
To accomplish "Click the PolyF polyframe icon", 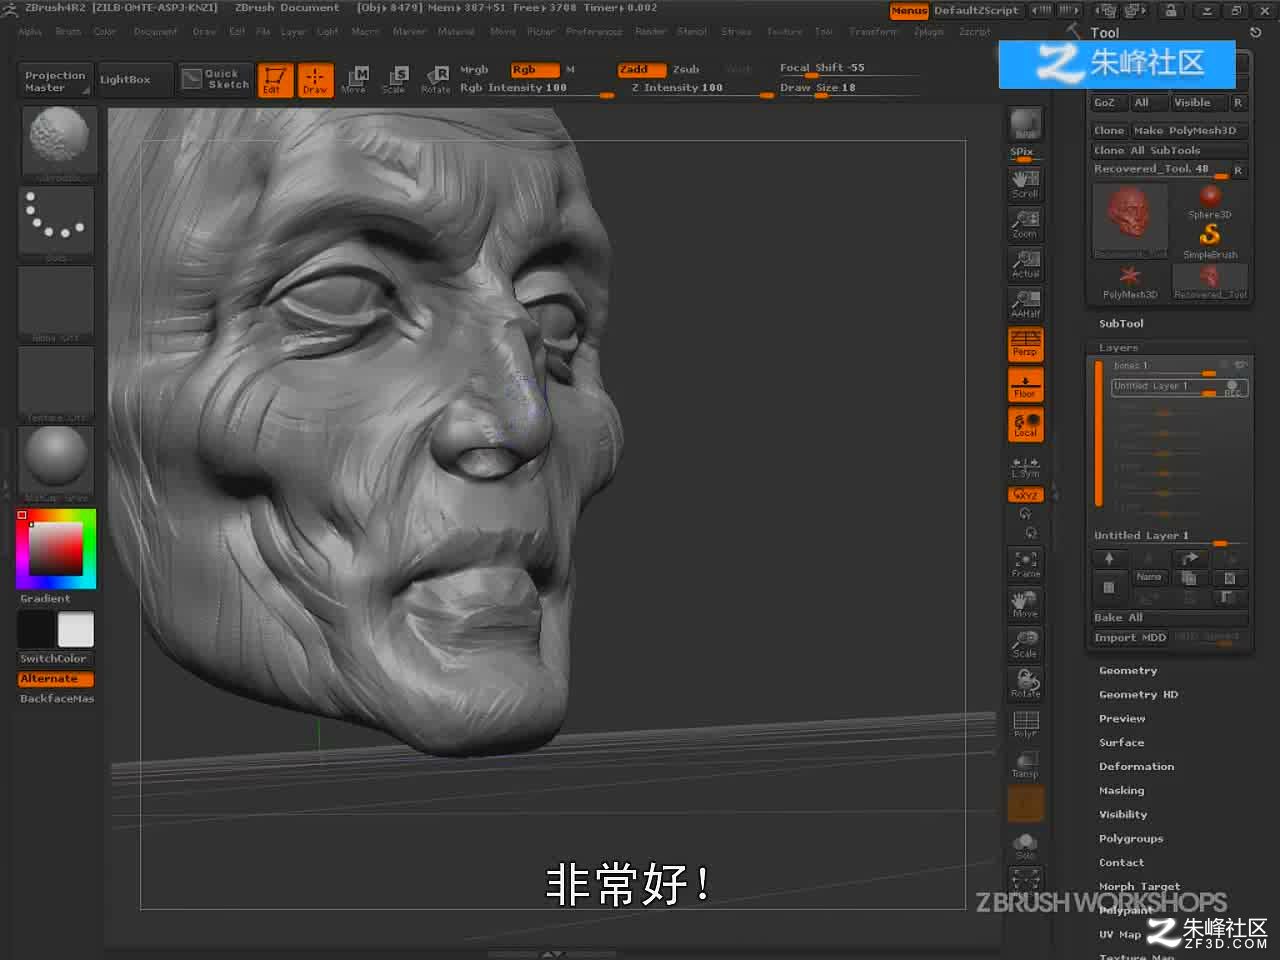I will (1025, 724).
